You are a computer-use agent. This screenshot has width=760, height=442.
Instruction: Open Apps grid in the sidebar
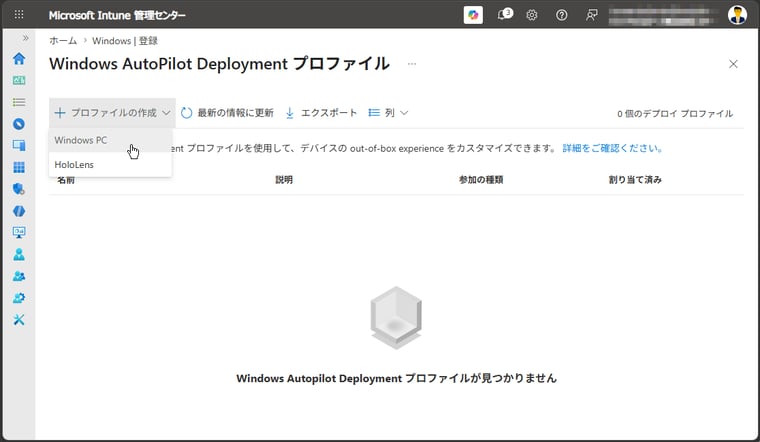click(x=19, y=167)
